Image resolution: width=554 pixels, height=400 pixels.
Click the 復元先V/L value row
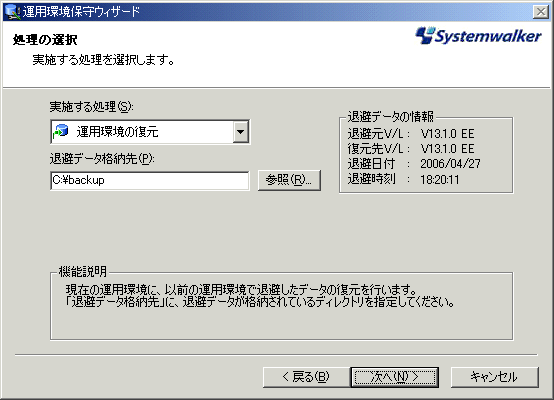(411, 149)
